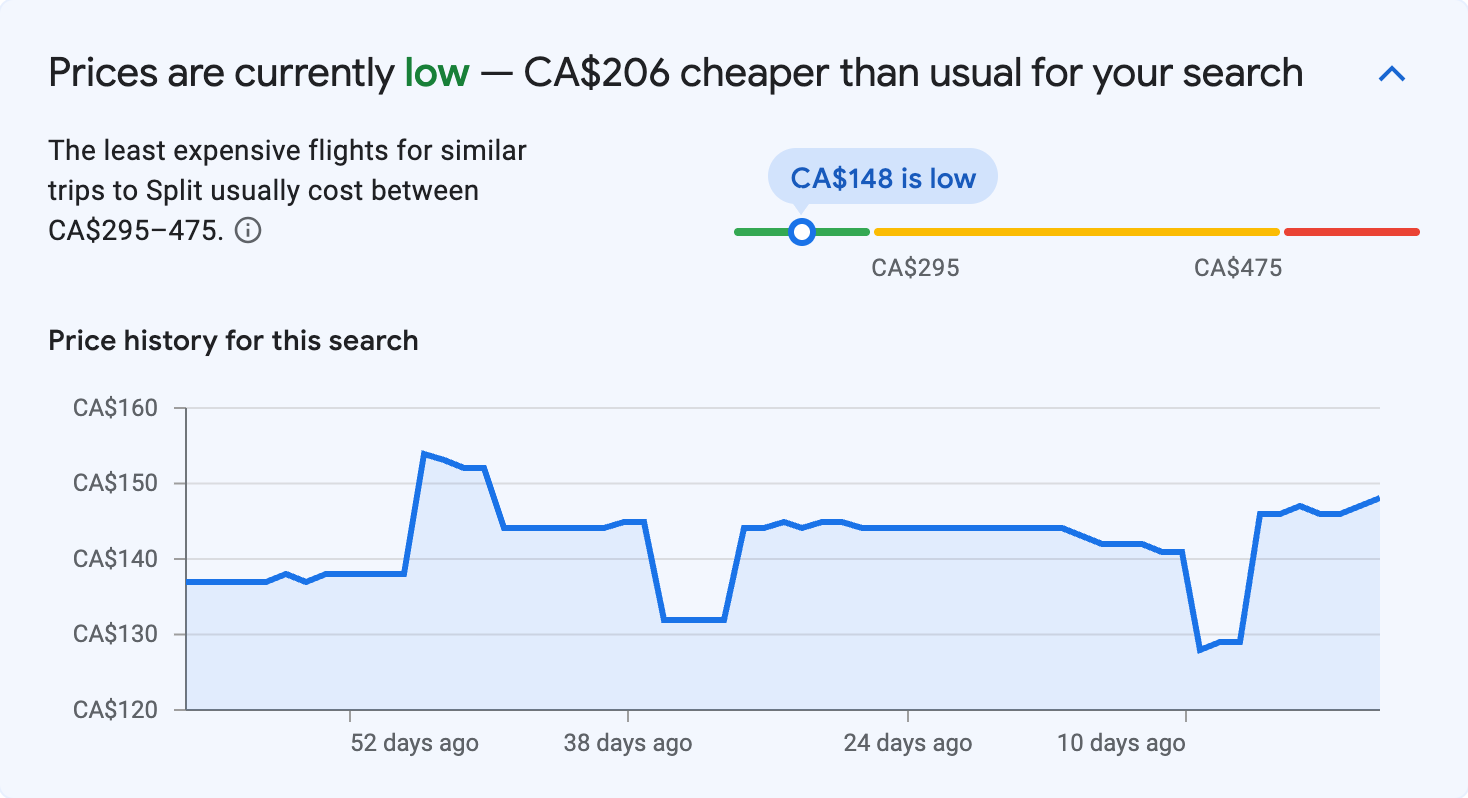This screenshot has width=1468, height=798.
Task: Click the green word "low" in the headline
Action: point(437,73)
